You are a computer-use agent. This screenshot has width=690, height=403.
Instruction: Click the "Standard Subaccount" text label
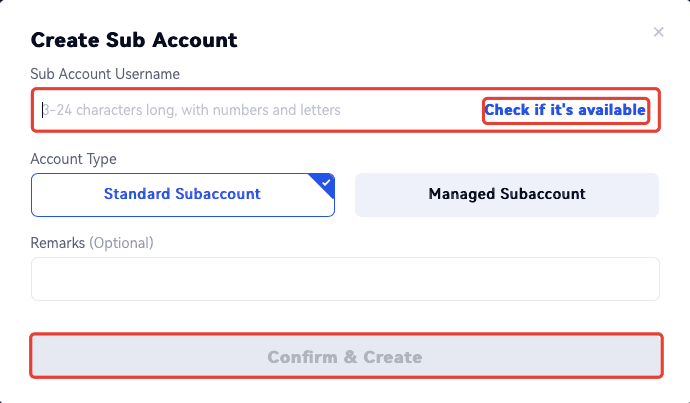[182, 194]
